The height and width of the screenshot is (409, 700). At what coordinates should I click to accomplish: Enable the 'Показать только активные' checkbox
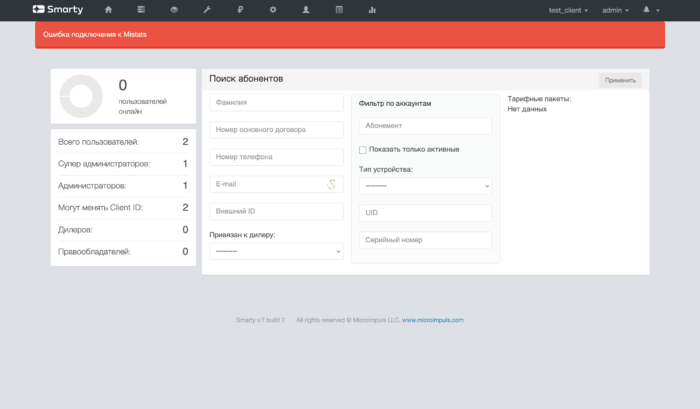(363, 149)
